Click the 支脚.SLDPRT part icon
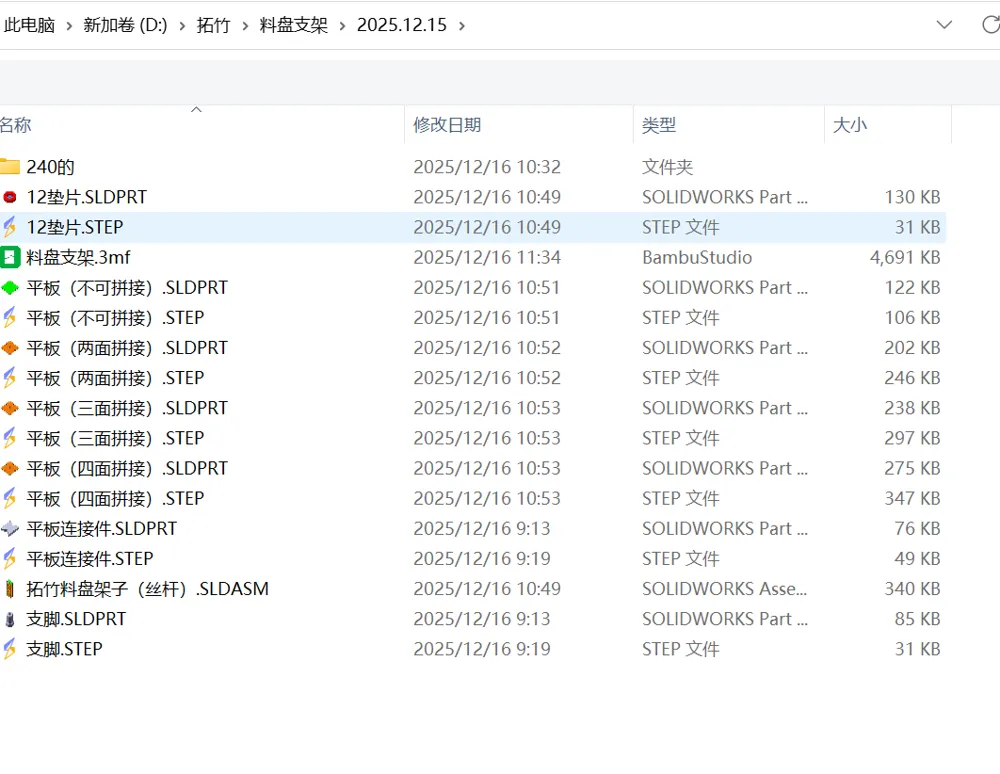 click(x=10, y=619)
